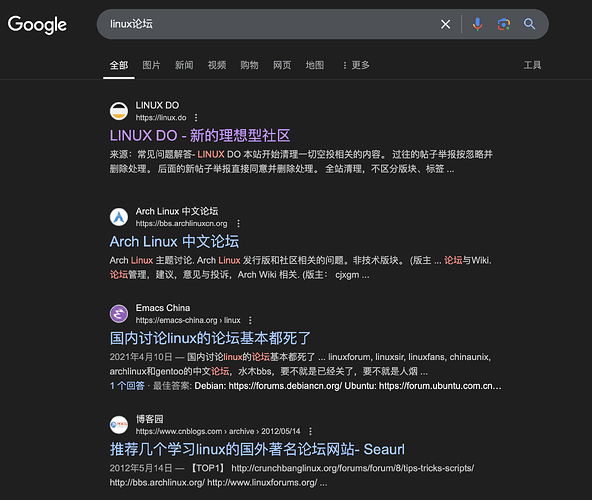This screenshot has height=500, width=592.
Task: Click the LINUX DO site name
Action: click(x=157, y=105)
